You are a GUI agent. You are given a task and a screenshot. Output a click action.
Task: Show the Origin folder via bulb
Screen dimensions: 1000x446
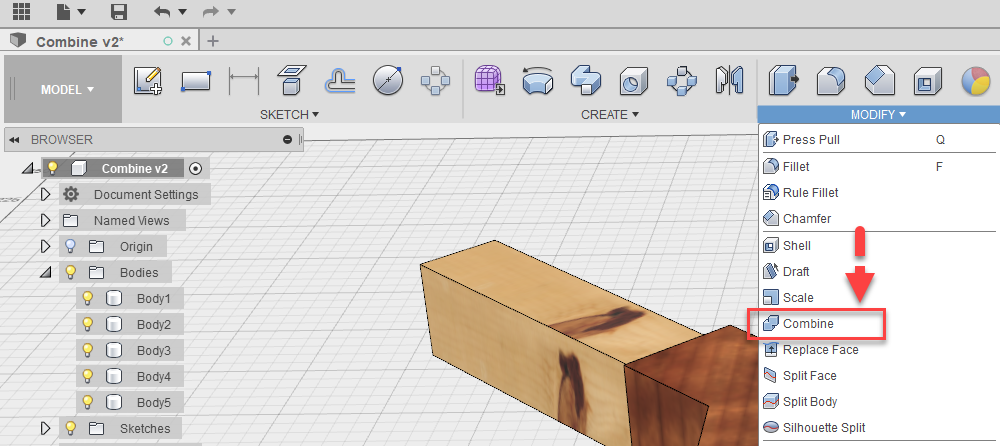71,246
